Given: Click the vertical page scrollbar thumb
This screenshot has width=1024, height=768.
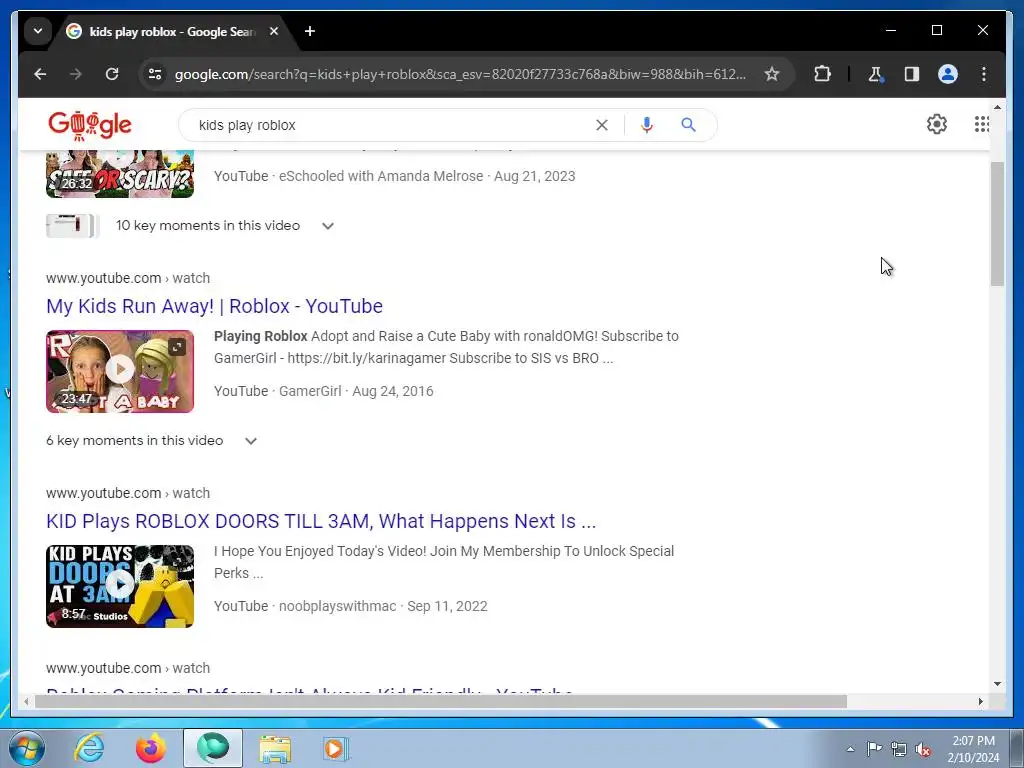Looking at the screenshot, I should coord(997,223).
